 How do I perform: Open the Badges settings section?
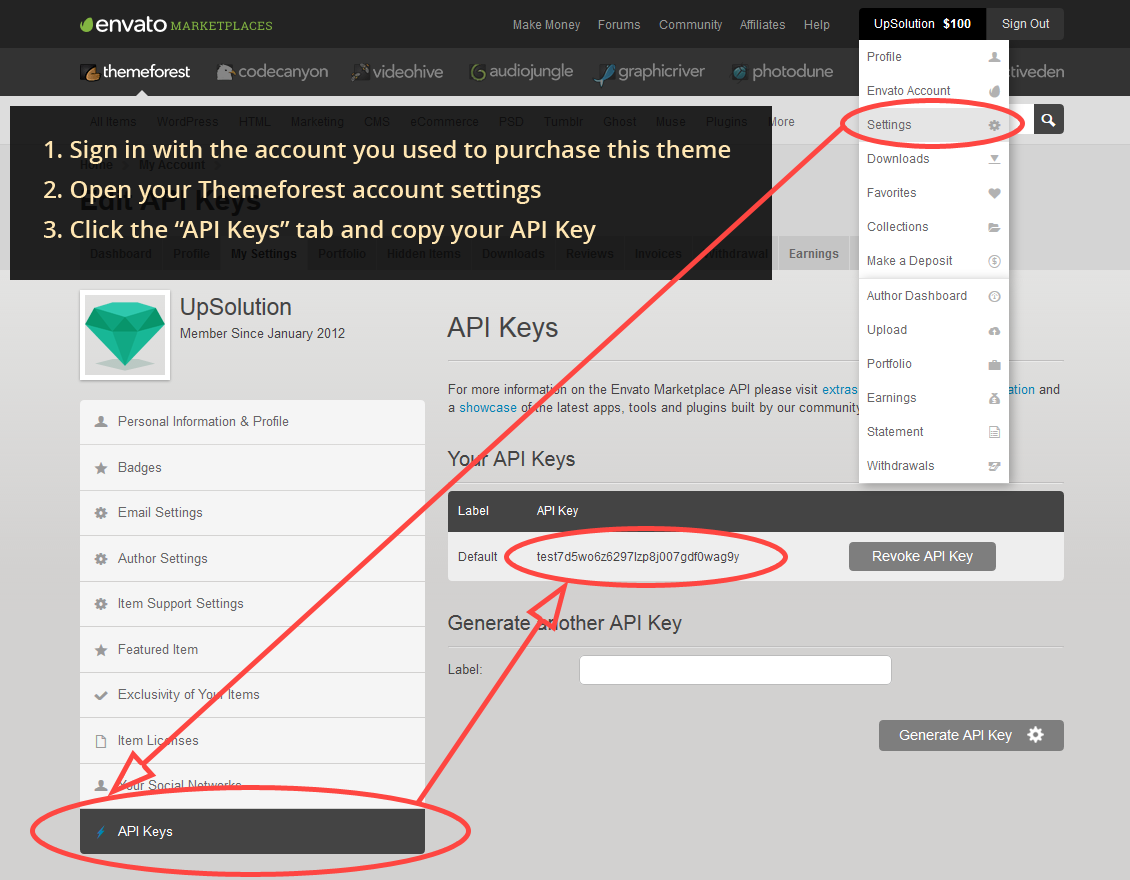click(252, 468)
